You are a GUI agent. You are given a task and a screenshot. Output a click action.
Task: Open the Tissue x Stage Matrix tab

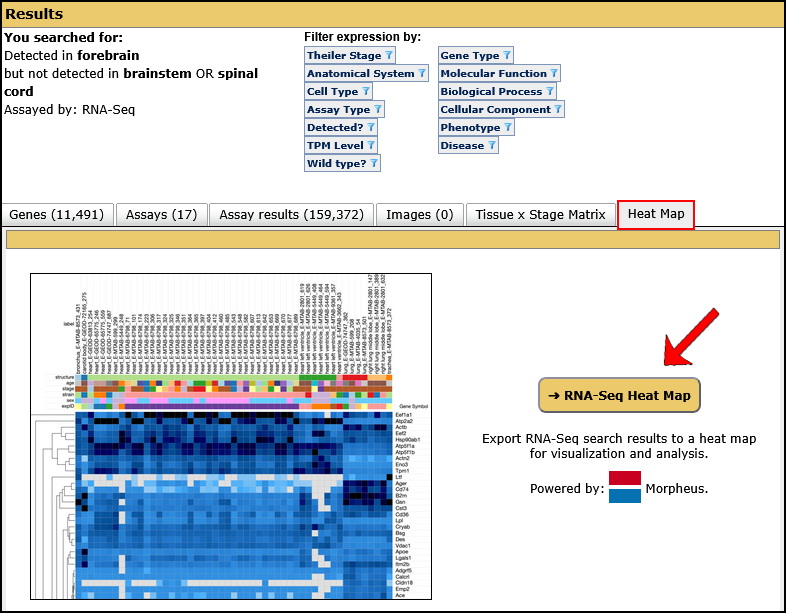point(539,214)
